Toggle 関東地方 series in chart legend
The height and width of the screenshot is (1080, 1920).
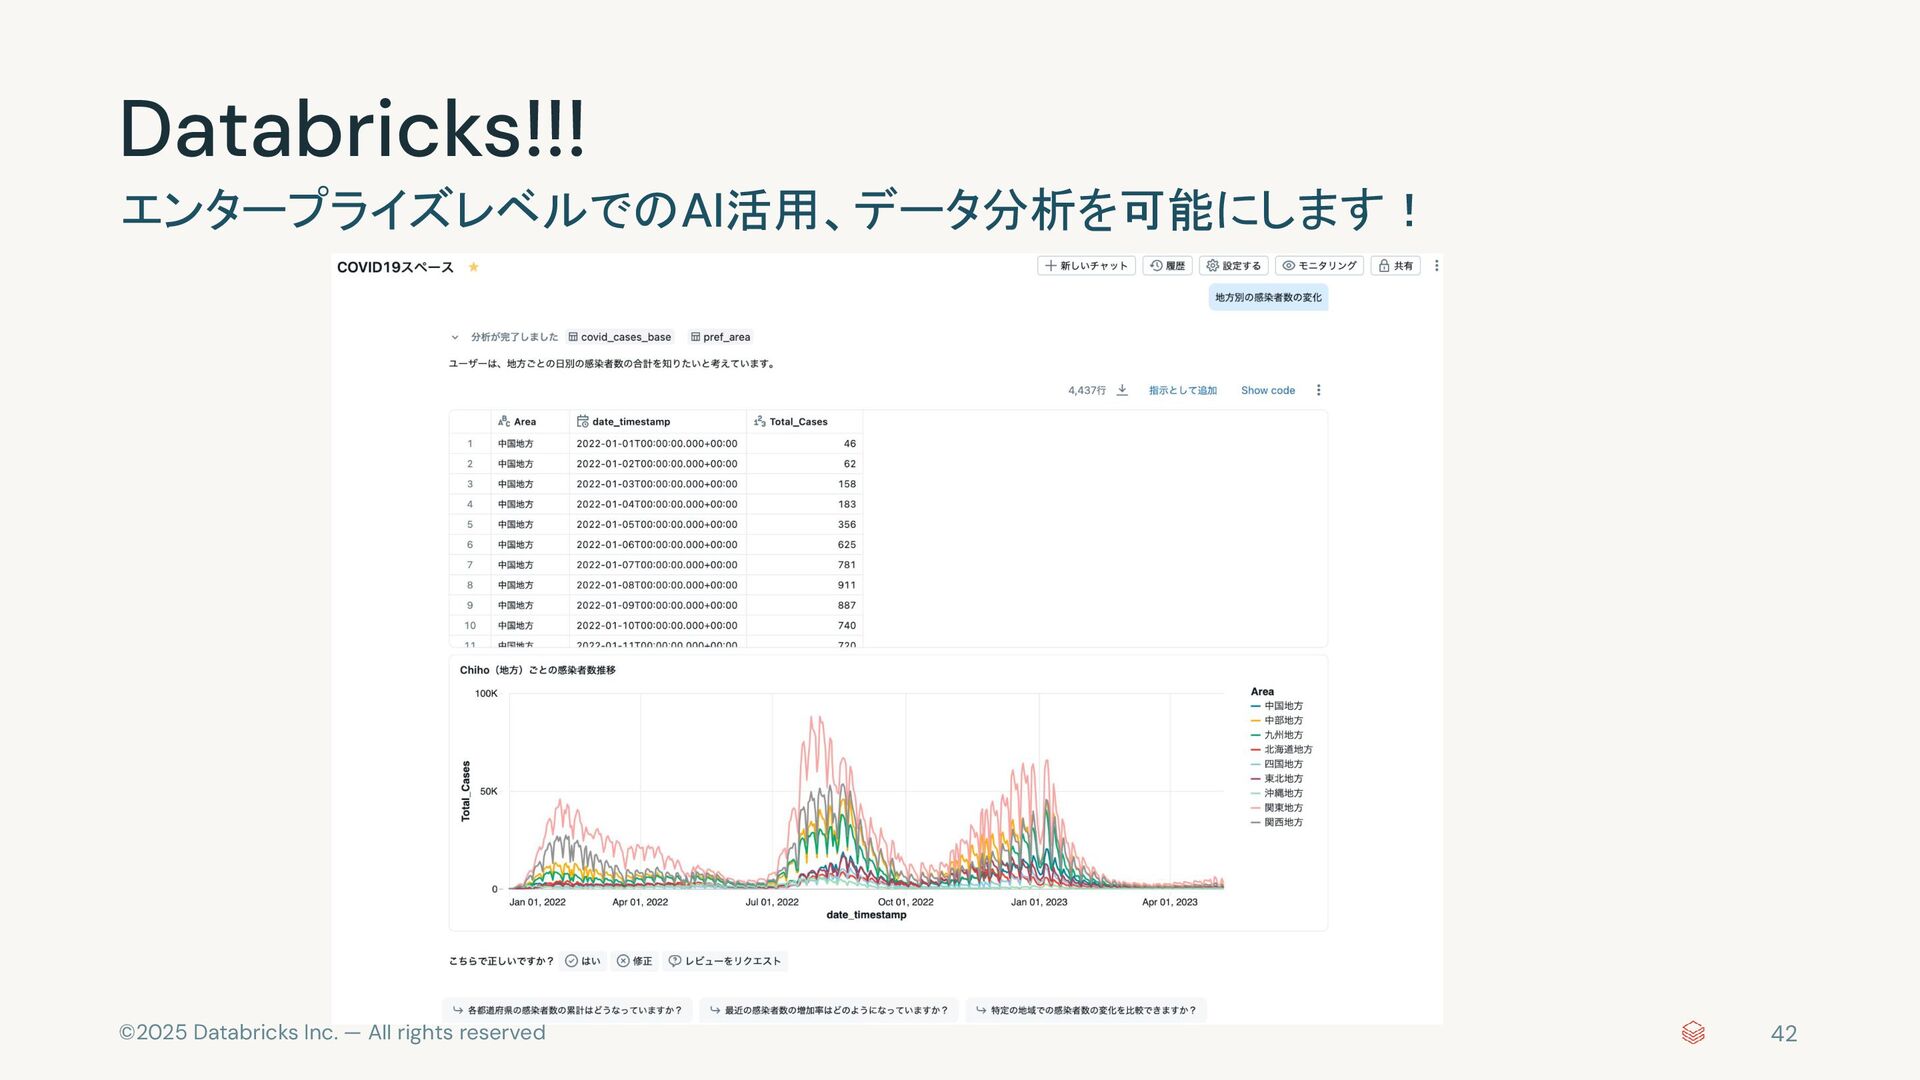tap(1282, 808)
